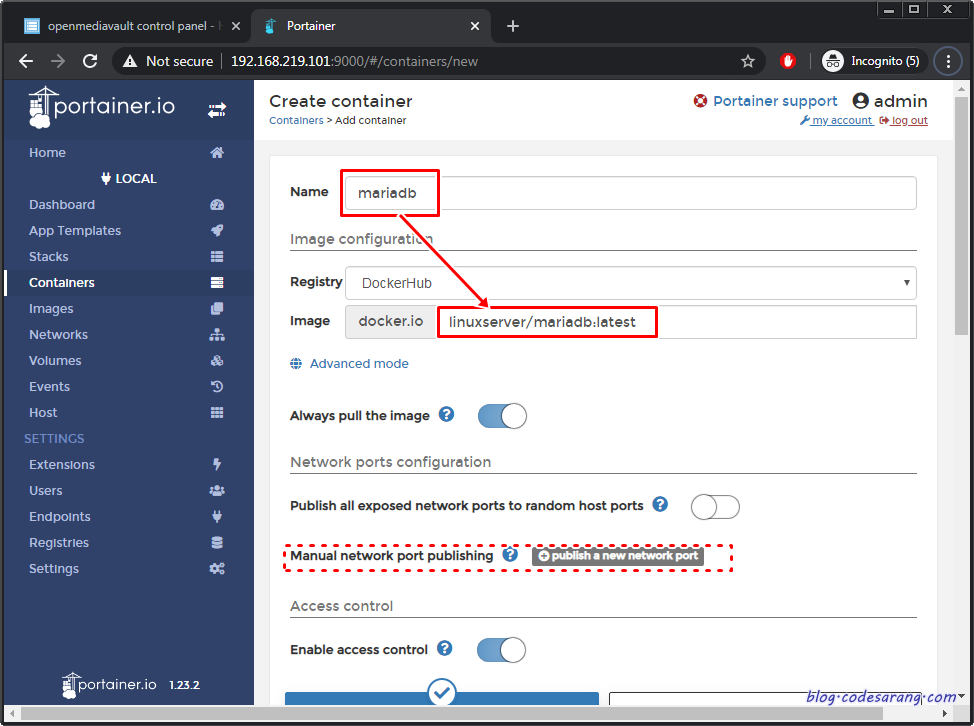Open my account link
The height and width of the screenshot is (726, 974).
(836, 120)
